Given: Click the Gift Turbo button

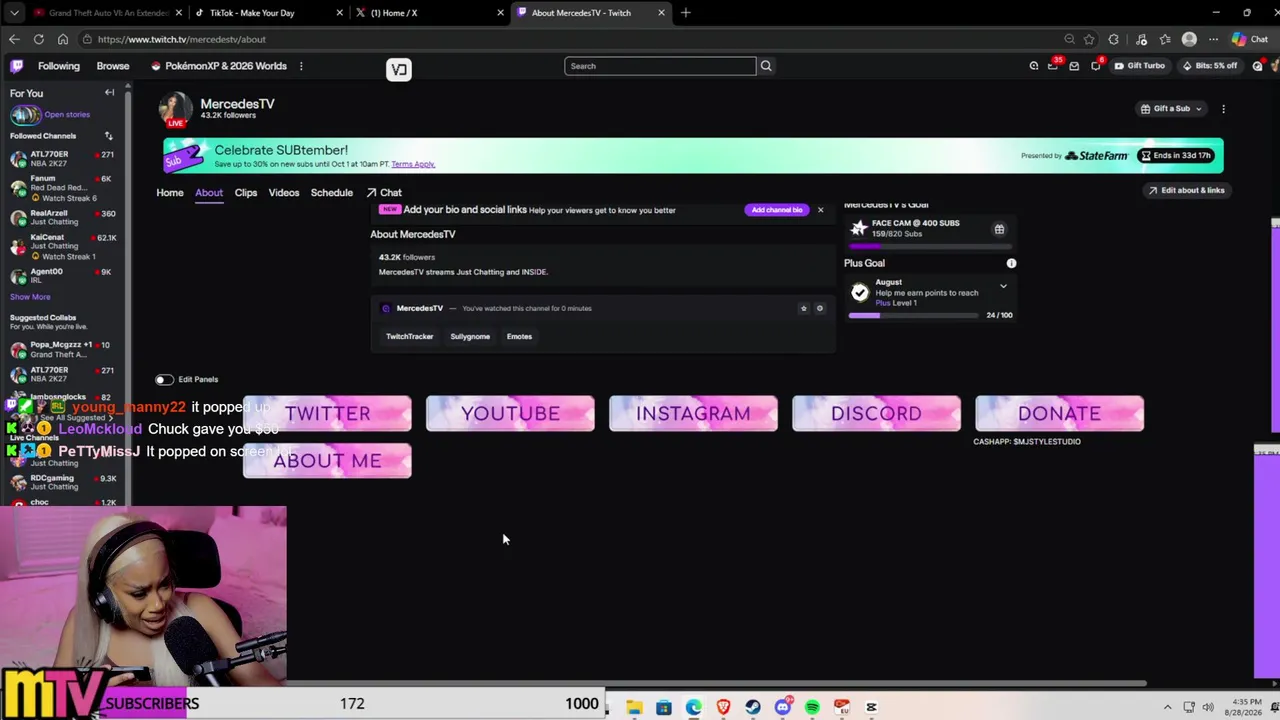Looking at the screenshot, I should pyautogui.click(x=1139, y=66).
